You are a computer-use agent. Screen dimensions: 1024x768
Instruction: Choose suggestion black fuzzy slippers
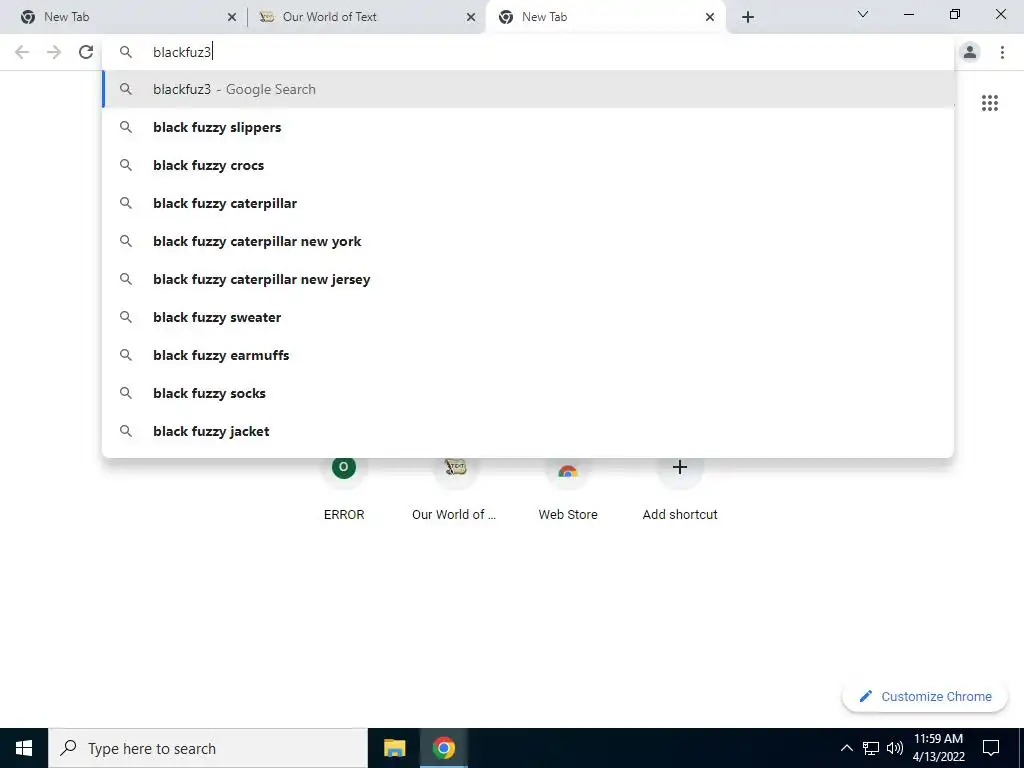pyautogui.click(x=528, y=127)
